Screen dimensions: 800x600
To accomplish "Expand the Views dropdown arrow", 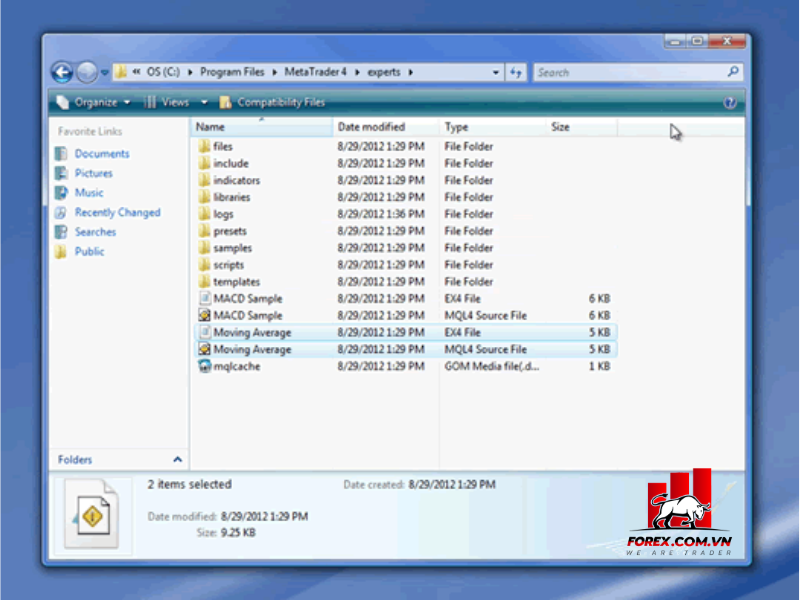I will point(204,103).
